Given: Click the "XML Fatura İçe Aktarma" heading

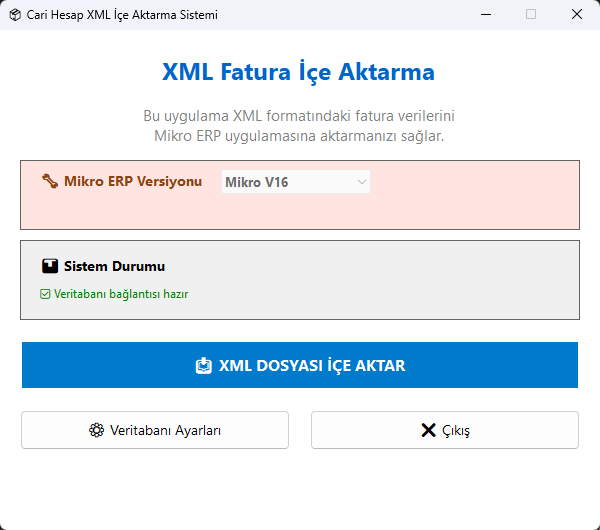Looking at the screenshot, I should (x=298, y=73).
